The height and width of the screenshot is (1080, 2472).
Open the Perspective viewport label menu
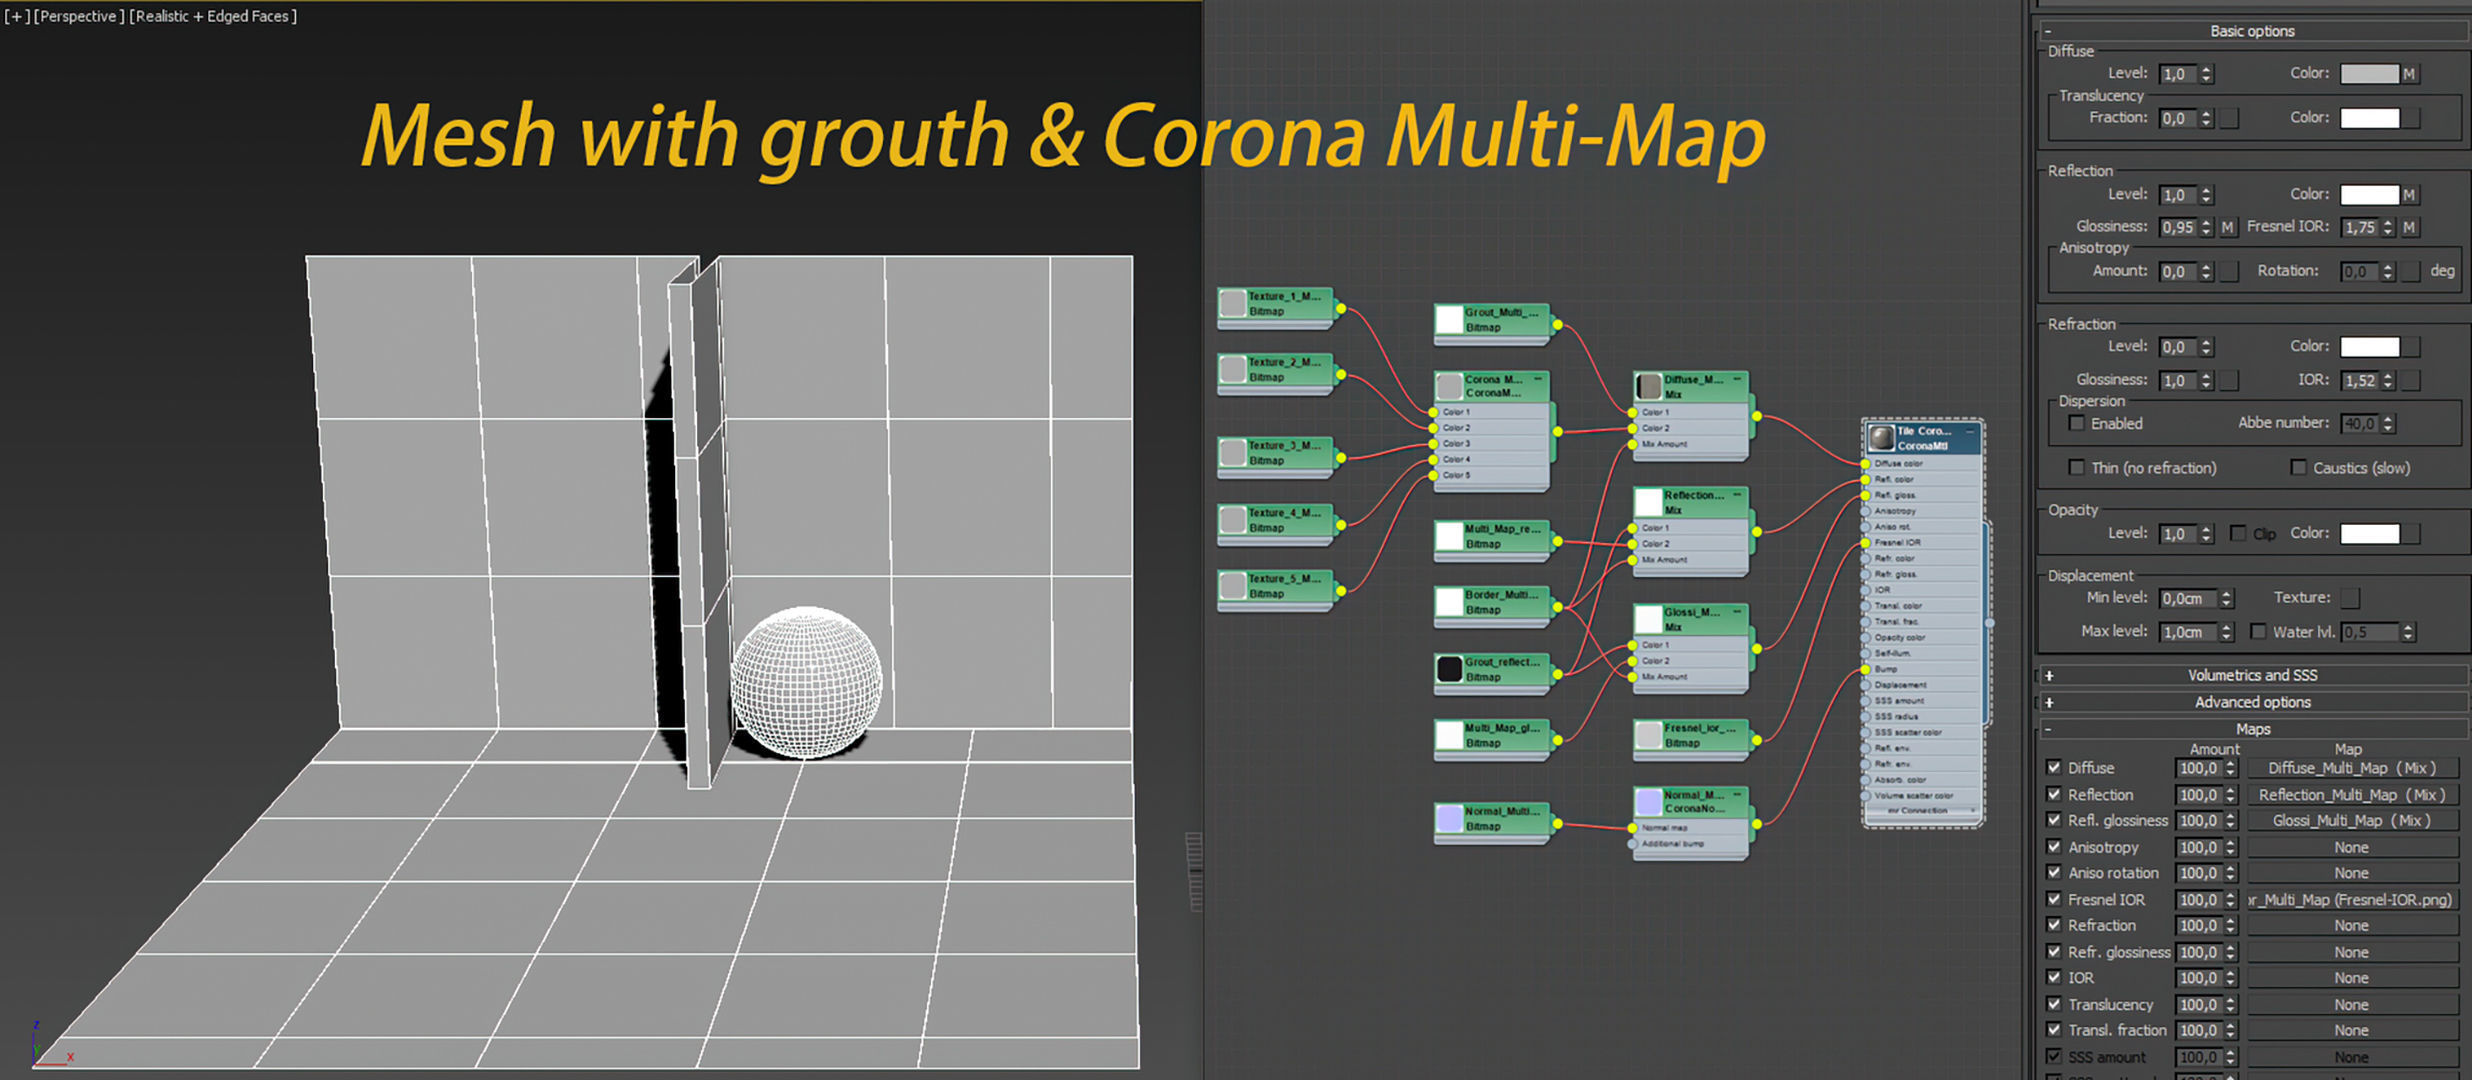(79, 16)
